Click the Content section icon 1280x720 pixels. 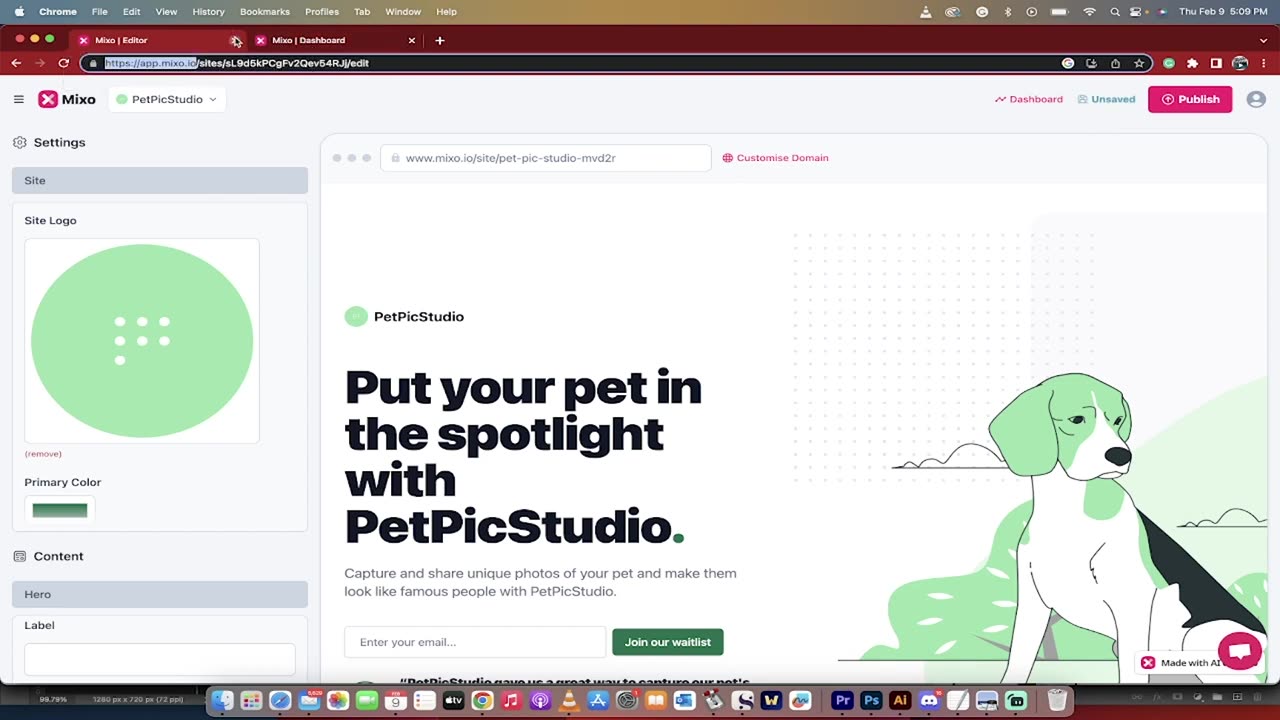[20, 556]
